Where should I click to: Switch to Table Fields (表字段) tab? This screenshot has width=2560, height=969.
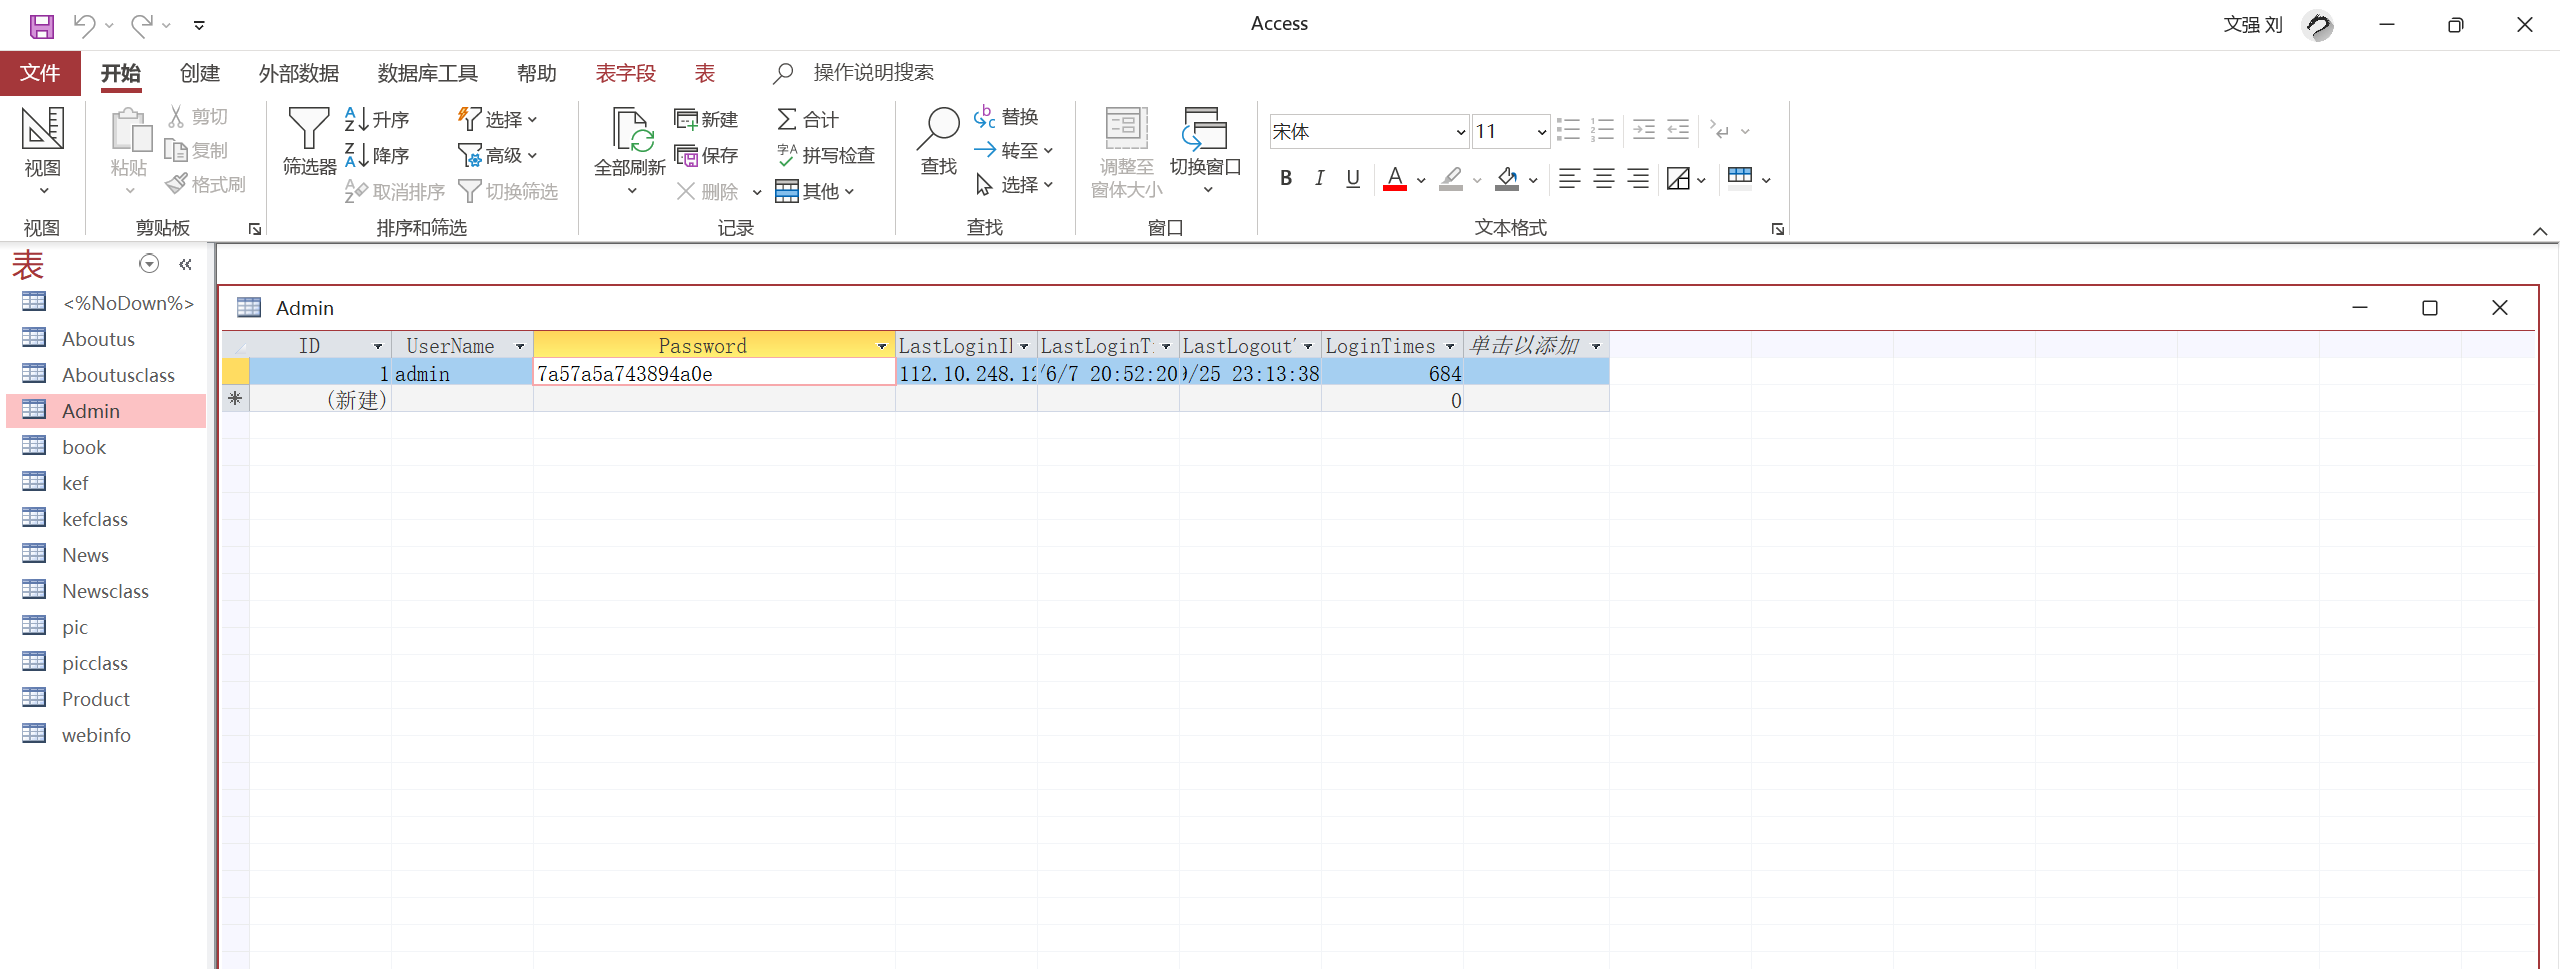pos(625,73)
